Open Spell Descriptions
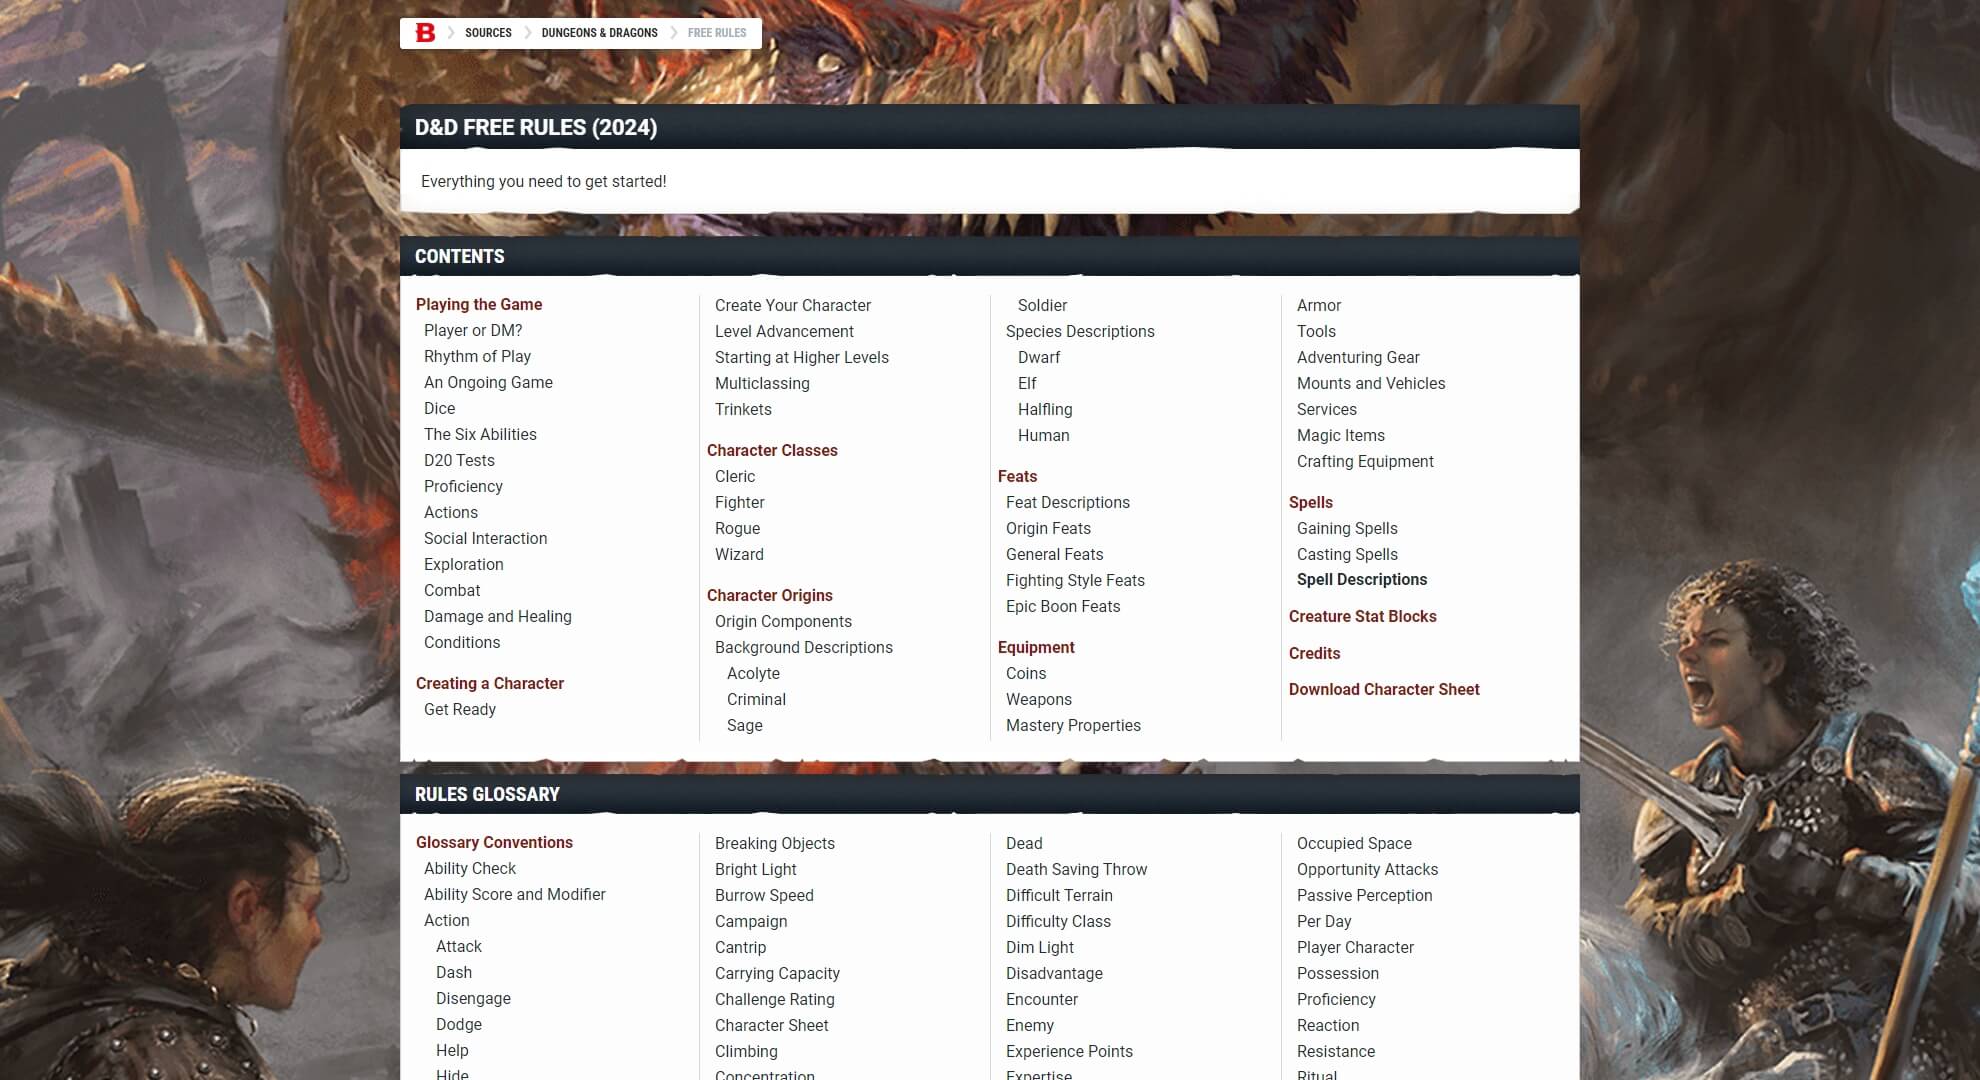1980x1080 pixels. click(1362, 579)
